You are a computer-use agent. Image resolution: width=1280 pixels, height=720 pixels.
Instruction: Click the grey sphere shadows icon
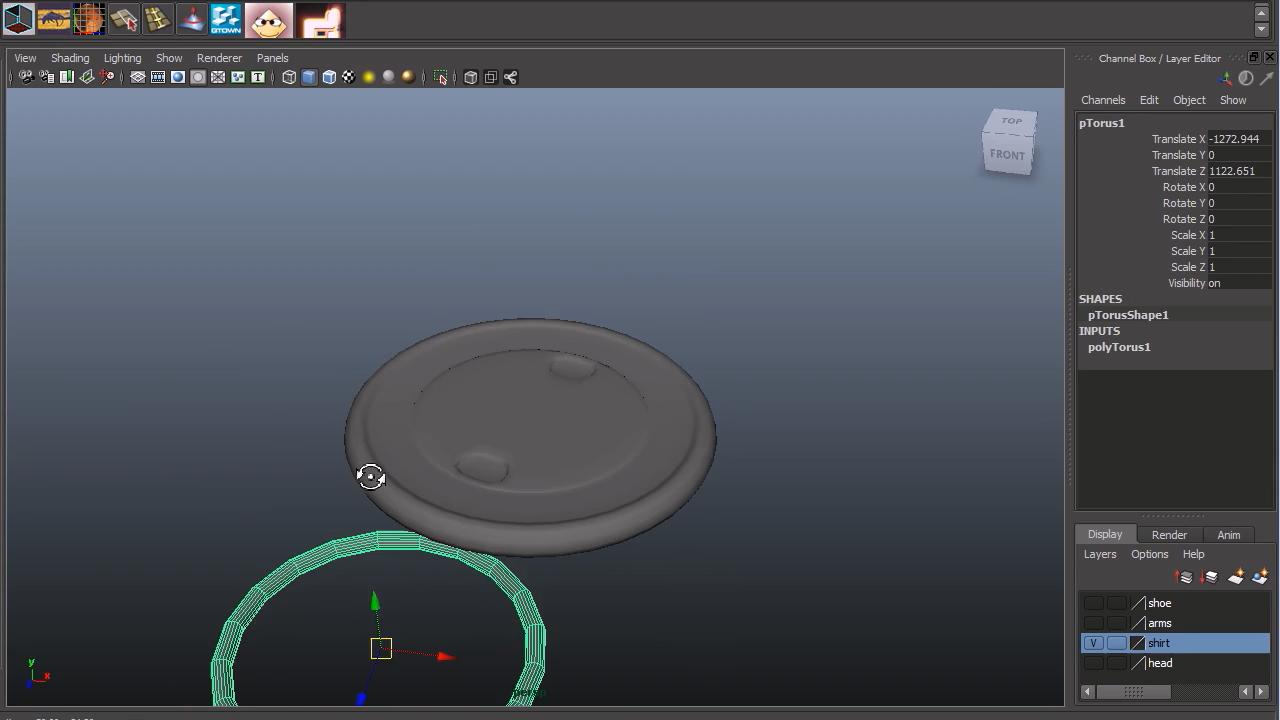click(389, 77)
